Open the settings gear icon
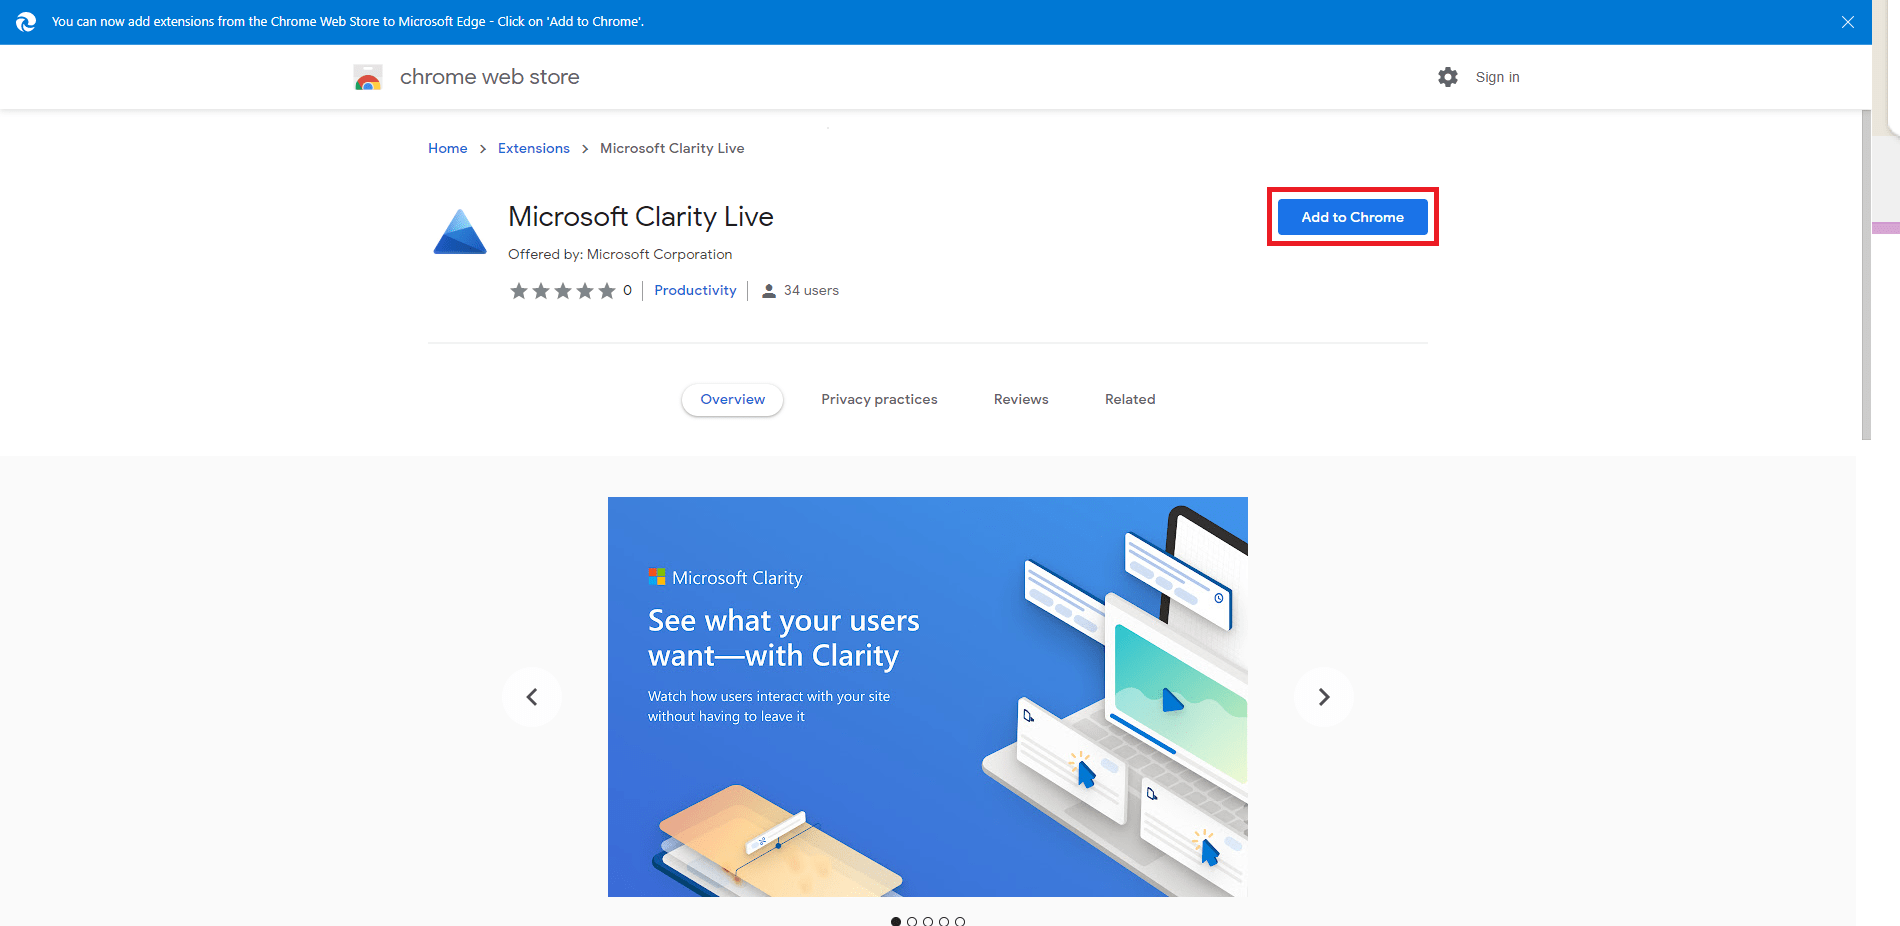Viewport: 1900px width, 926px height. point(1448,77)
